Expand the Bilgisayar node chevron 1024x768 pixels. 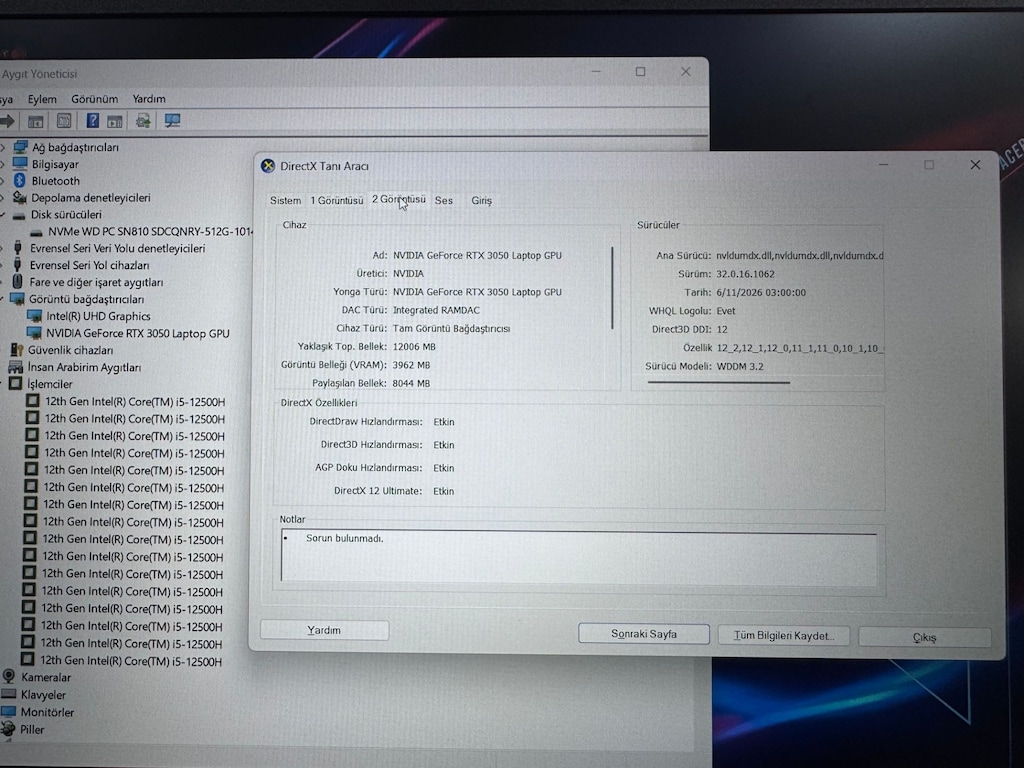tap(3, 165)
